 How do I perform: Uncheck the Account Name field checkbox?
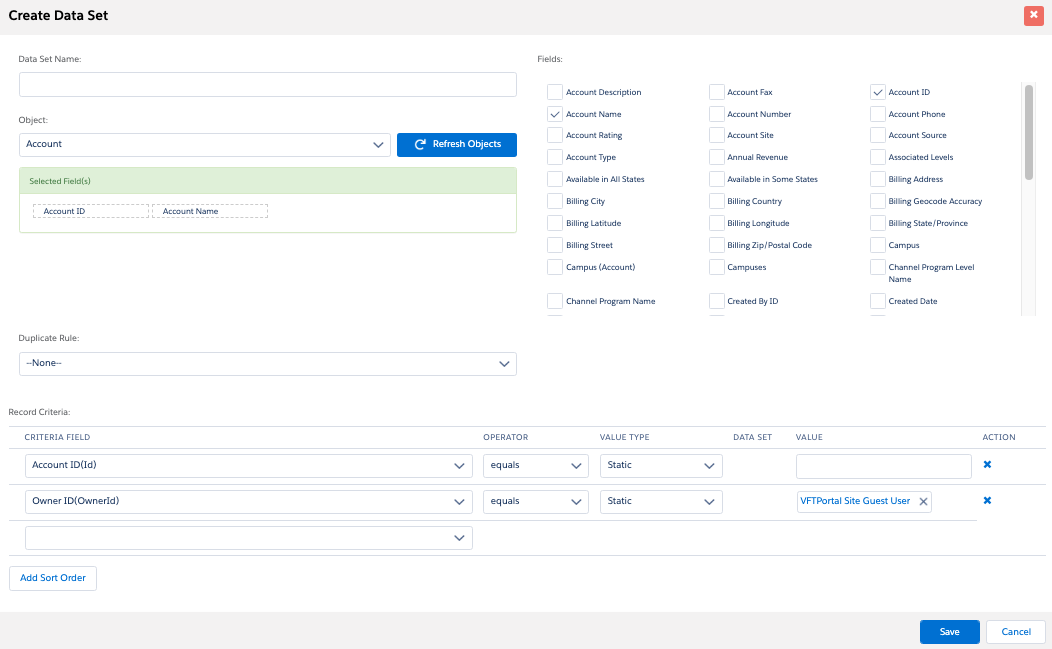(555, 114)
